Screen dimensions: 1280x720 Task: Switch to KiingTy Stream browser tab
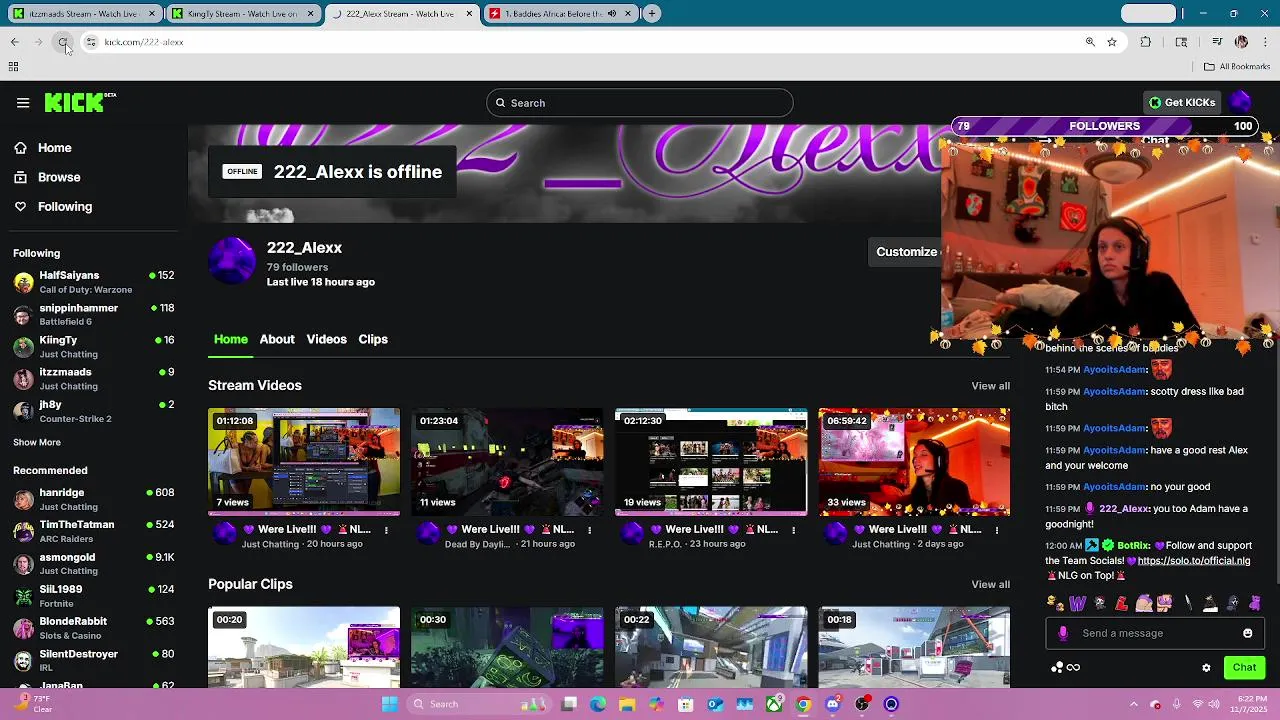(243, 14)
